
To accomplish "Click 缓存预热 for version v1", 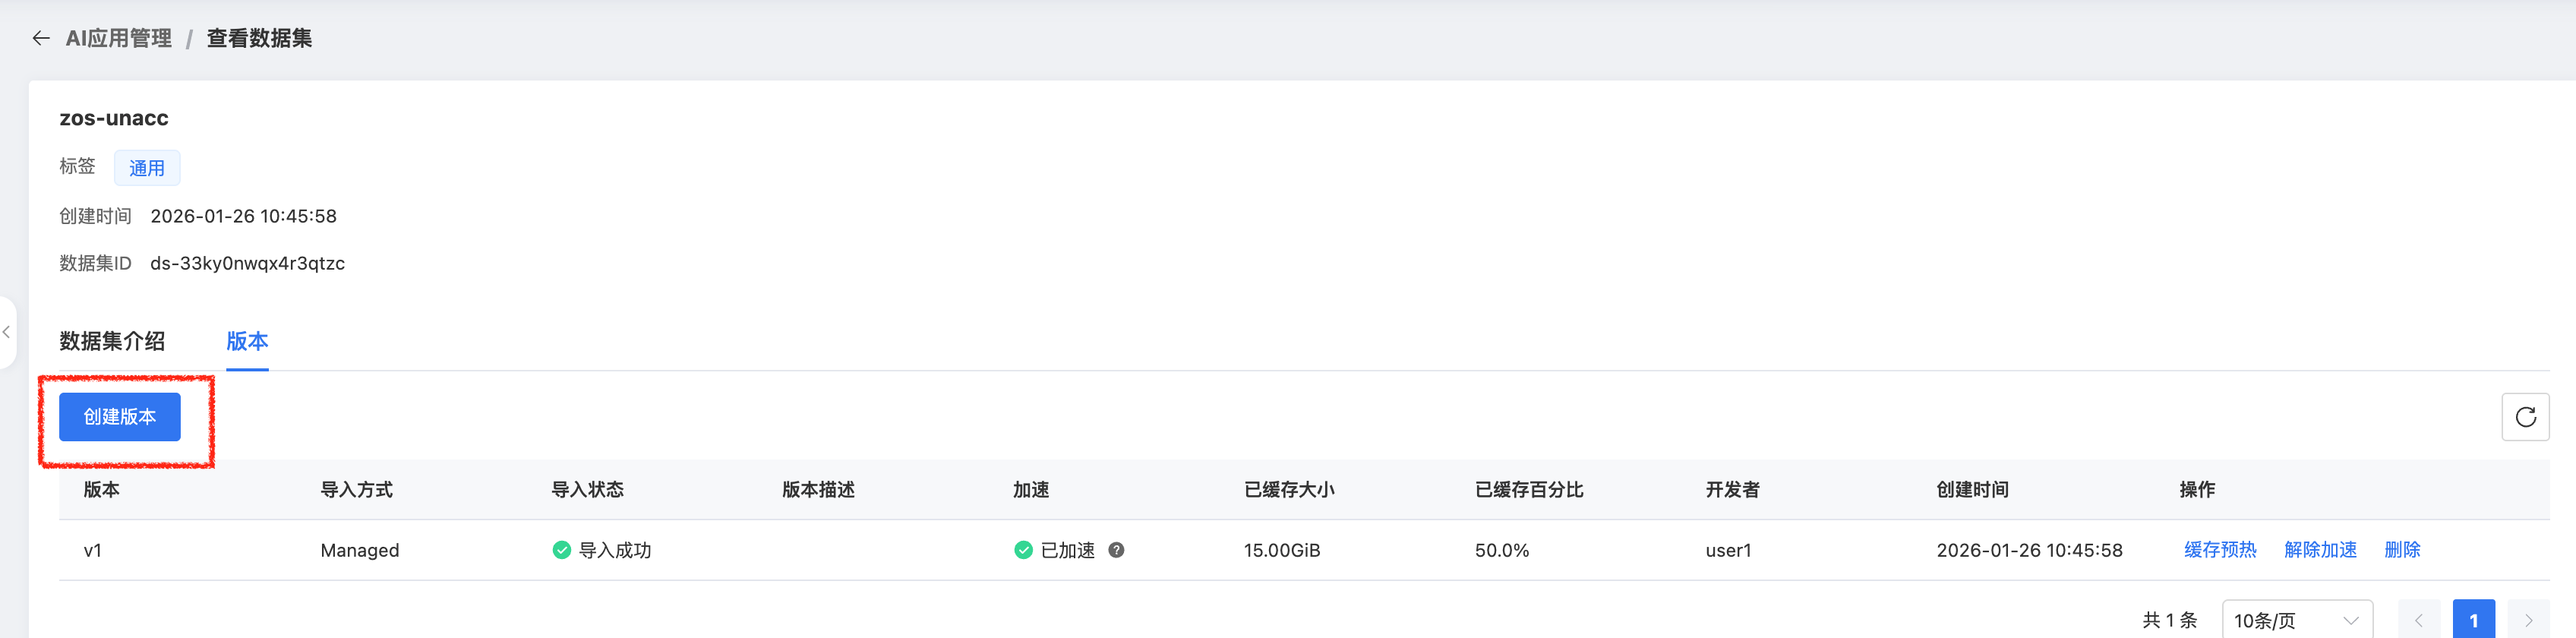I will (2219, 550).
